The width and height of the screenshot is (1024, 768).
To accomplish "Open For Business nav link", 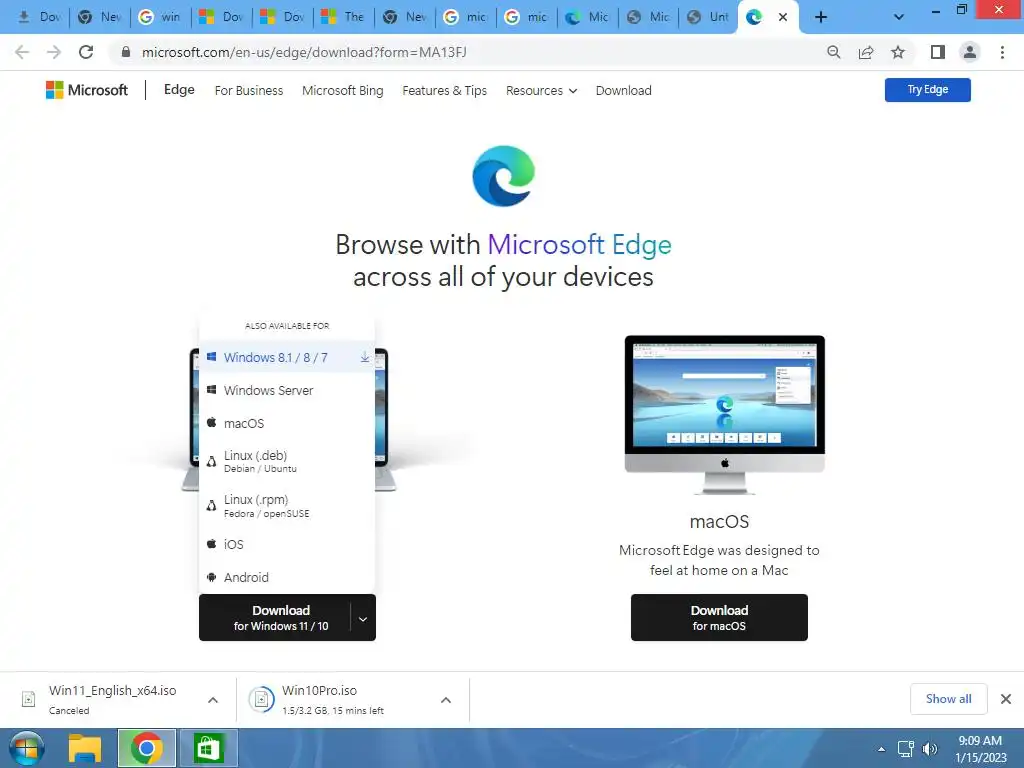I will (249, 91).
